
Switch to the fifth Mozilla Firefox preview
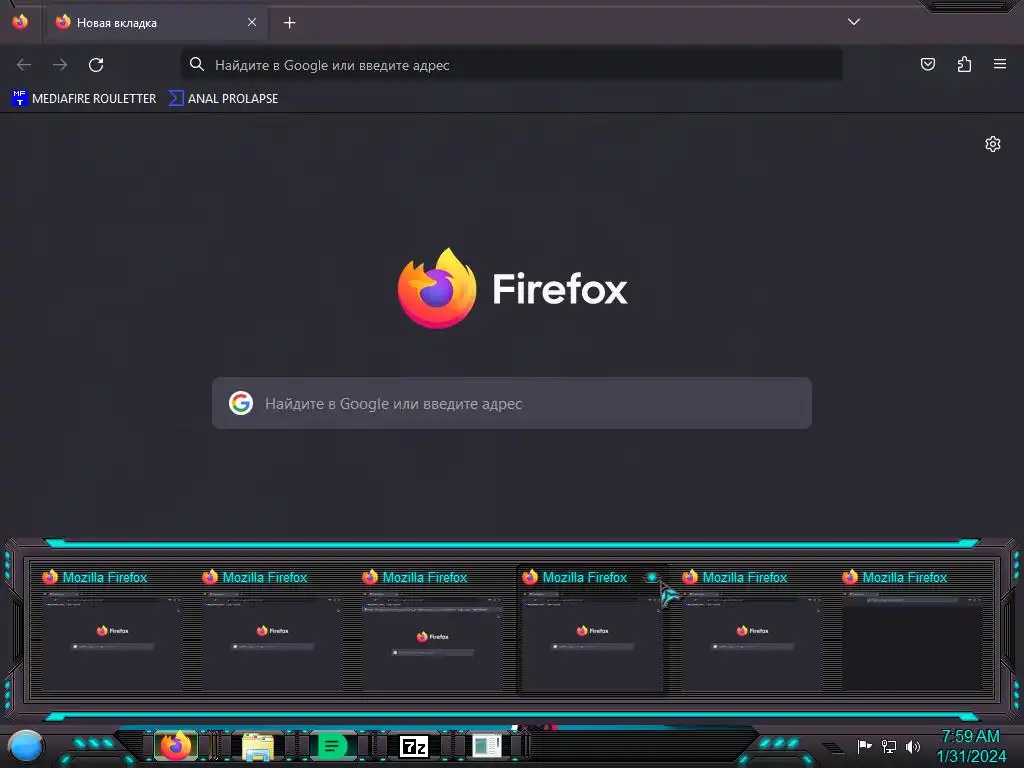click(752, 630)
